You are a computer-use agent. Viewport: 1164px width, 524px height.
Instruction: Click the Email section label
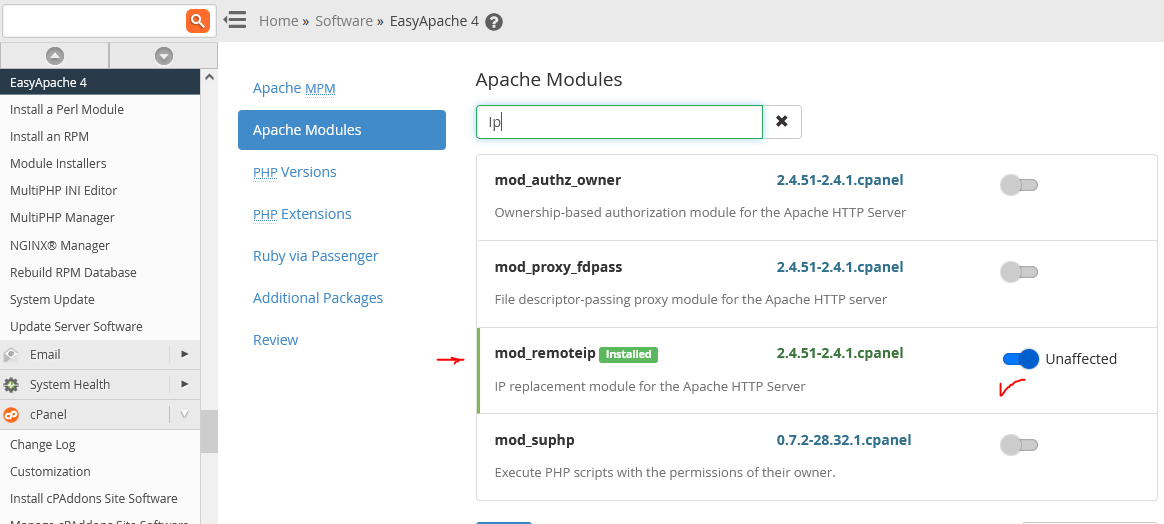click(x=45, y=355)
